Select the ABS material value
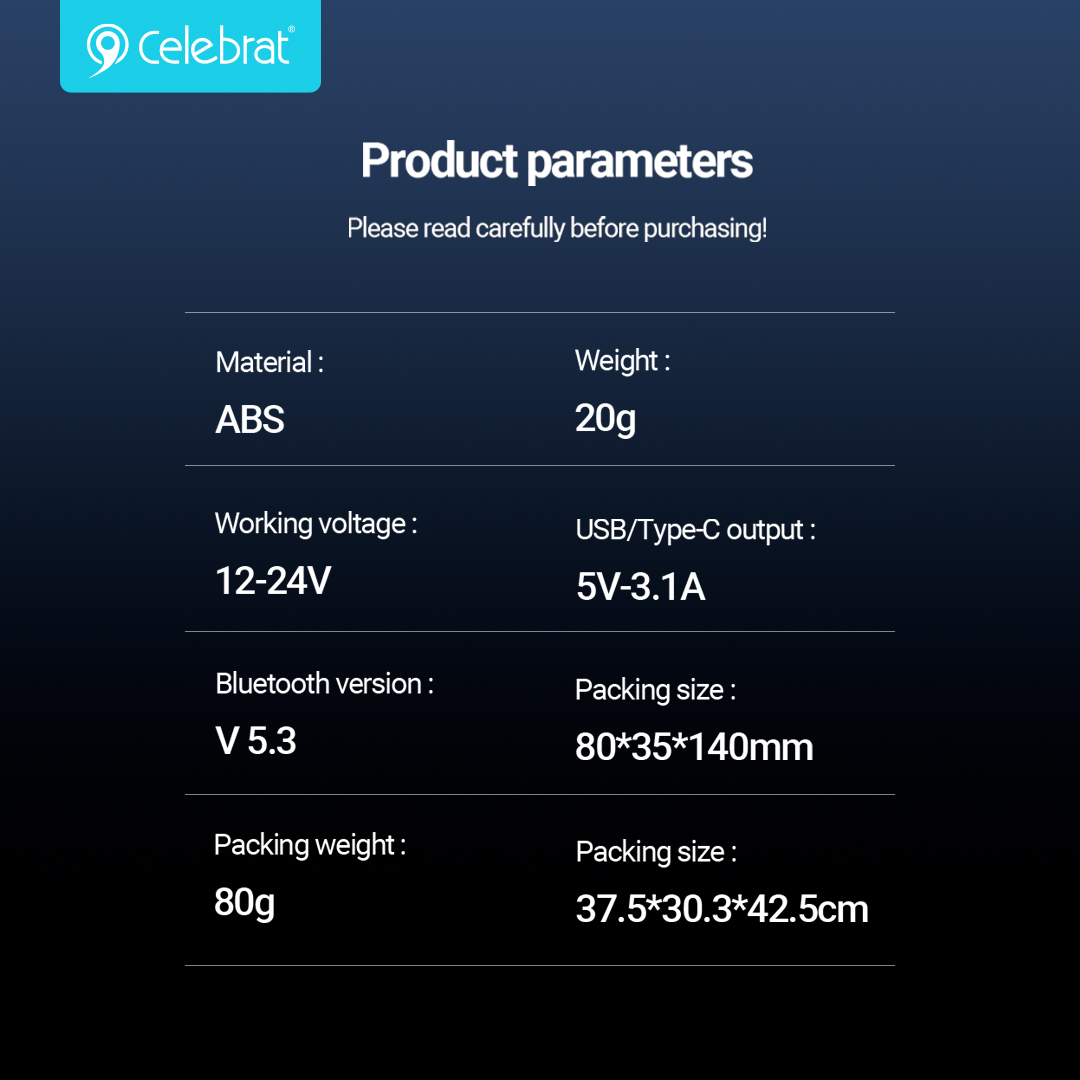The width and height of the screenshot is (1080, 1080). coord(250,419)
